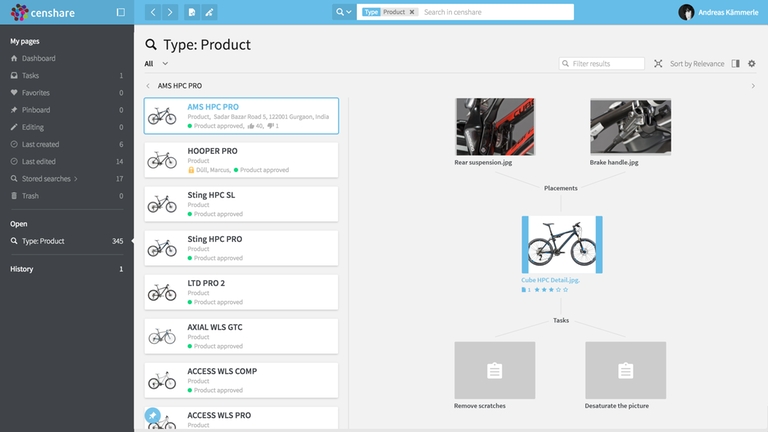
Task: Remove the Product type filter chip
Action: tap(411, 12)
